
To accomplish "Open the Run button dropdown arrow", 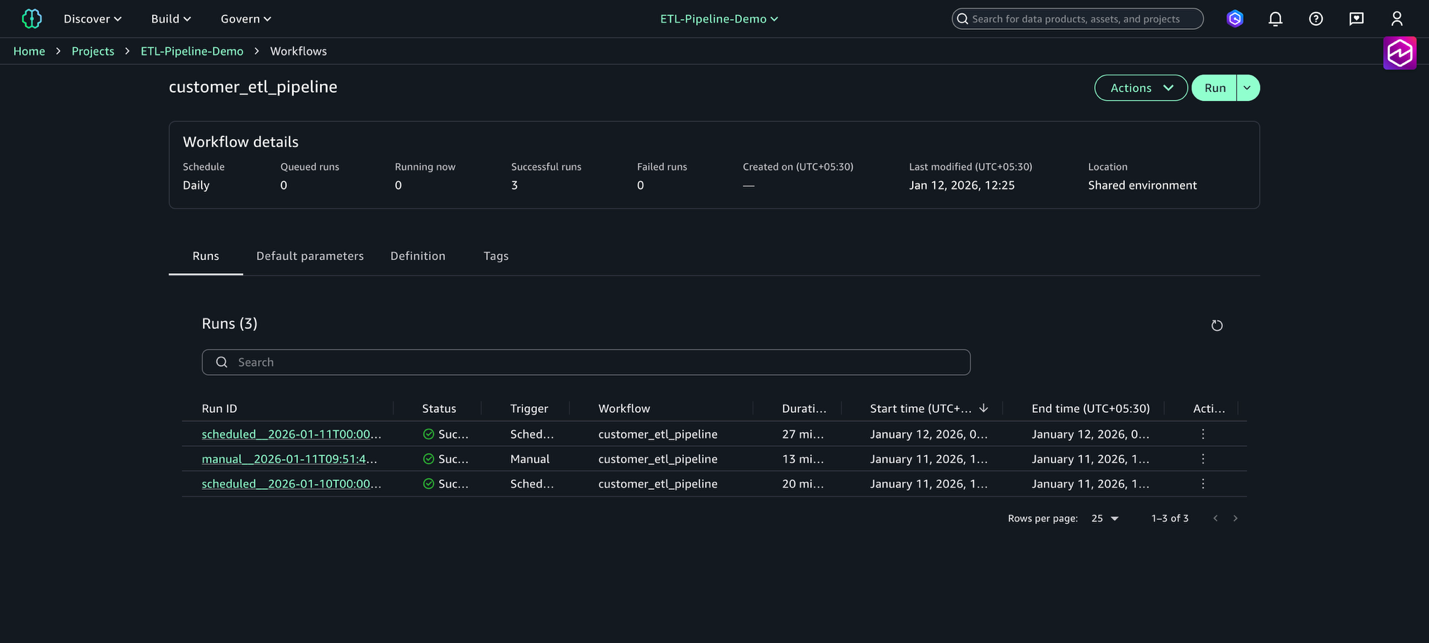I will click(1247, 88).
